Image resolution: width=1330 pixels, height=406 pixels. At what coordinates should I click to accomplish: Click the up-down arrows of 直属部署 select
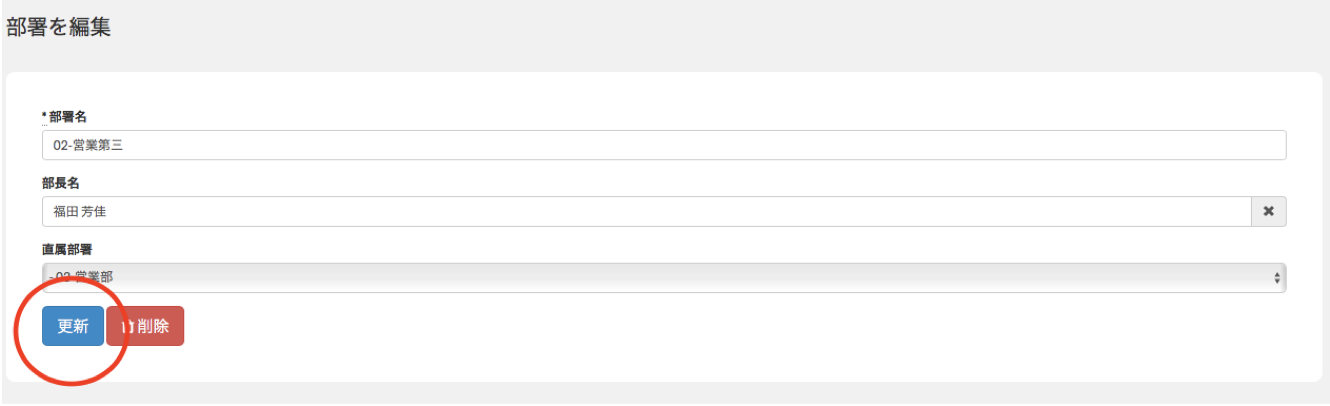point(1276,278)
